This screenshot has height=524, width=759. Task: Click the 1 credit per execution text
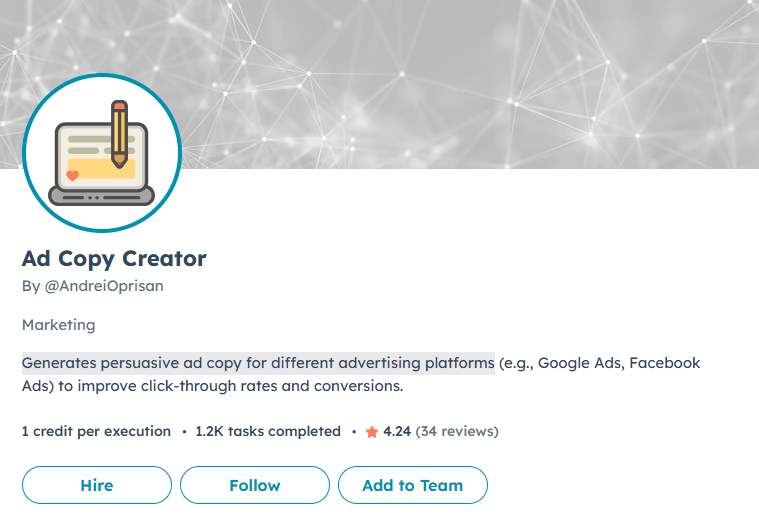[96, 431]
